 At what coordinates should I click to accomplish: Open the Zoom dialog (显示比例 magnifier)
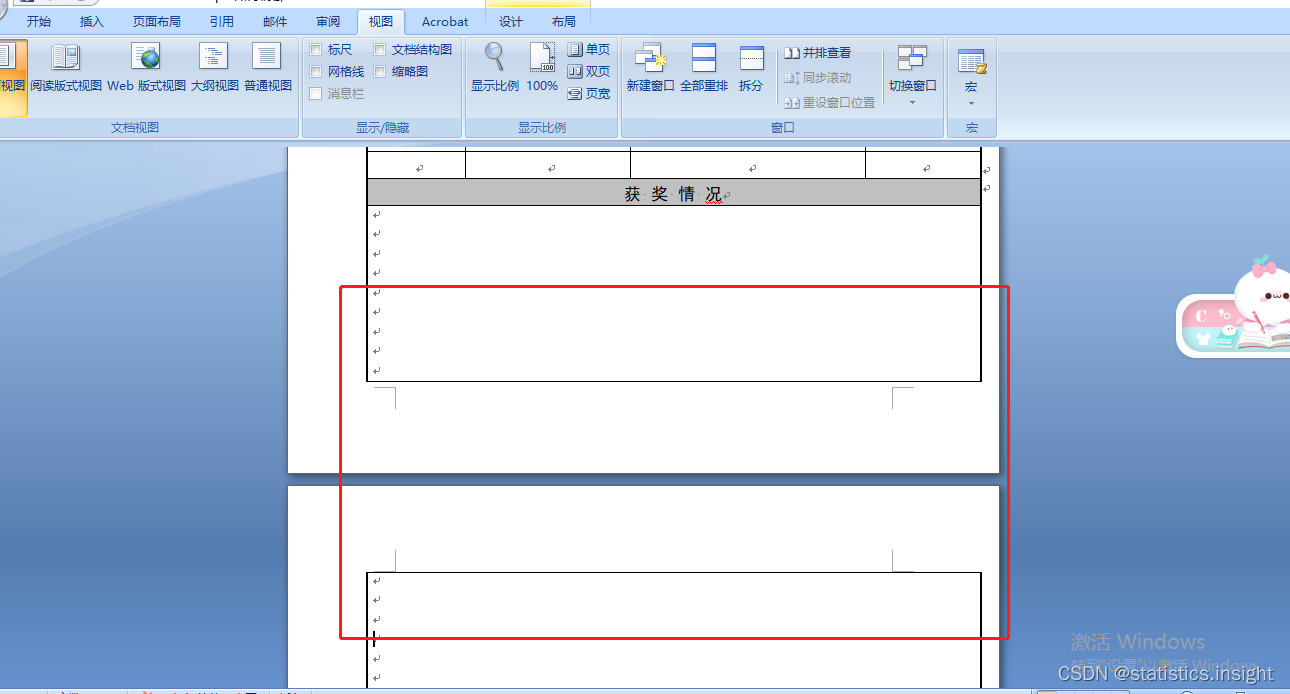(494, 67)
